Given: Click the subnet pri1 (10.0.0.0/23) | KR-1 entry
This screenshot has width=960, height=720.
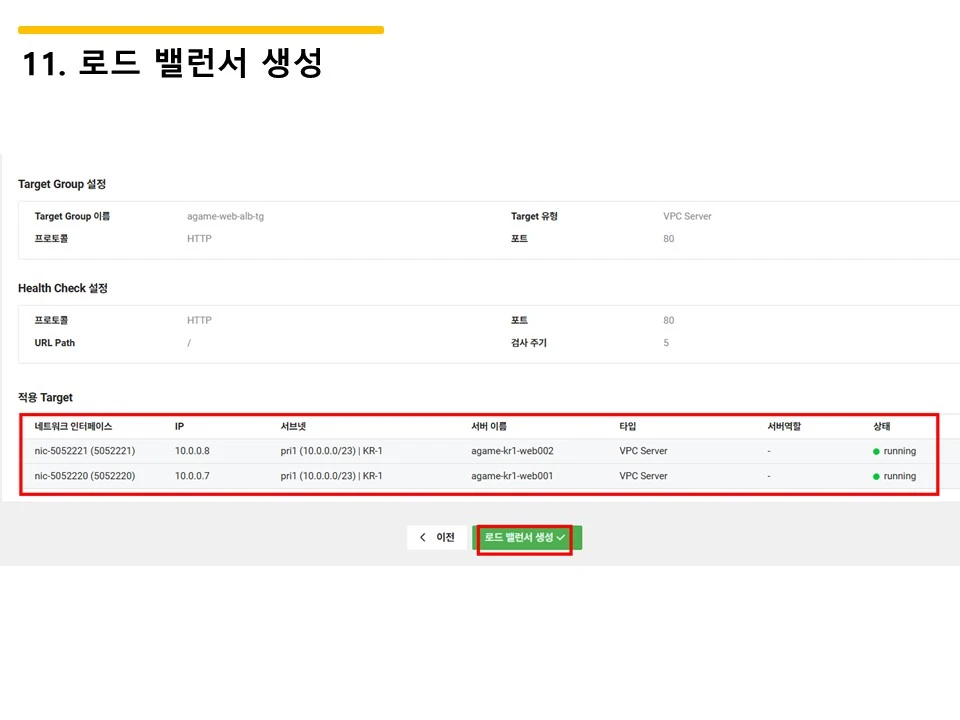Looking at the screenshot, I should click(330, 451).
